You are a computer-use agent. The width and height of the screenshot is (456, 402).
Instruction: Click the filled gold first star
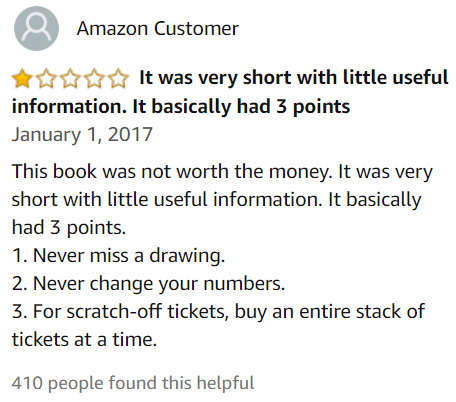pyautogui.click(x=22, y=79)
